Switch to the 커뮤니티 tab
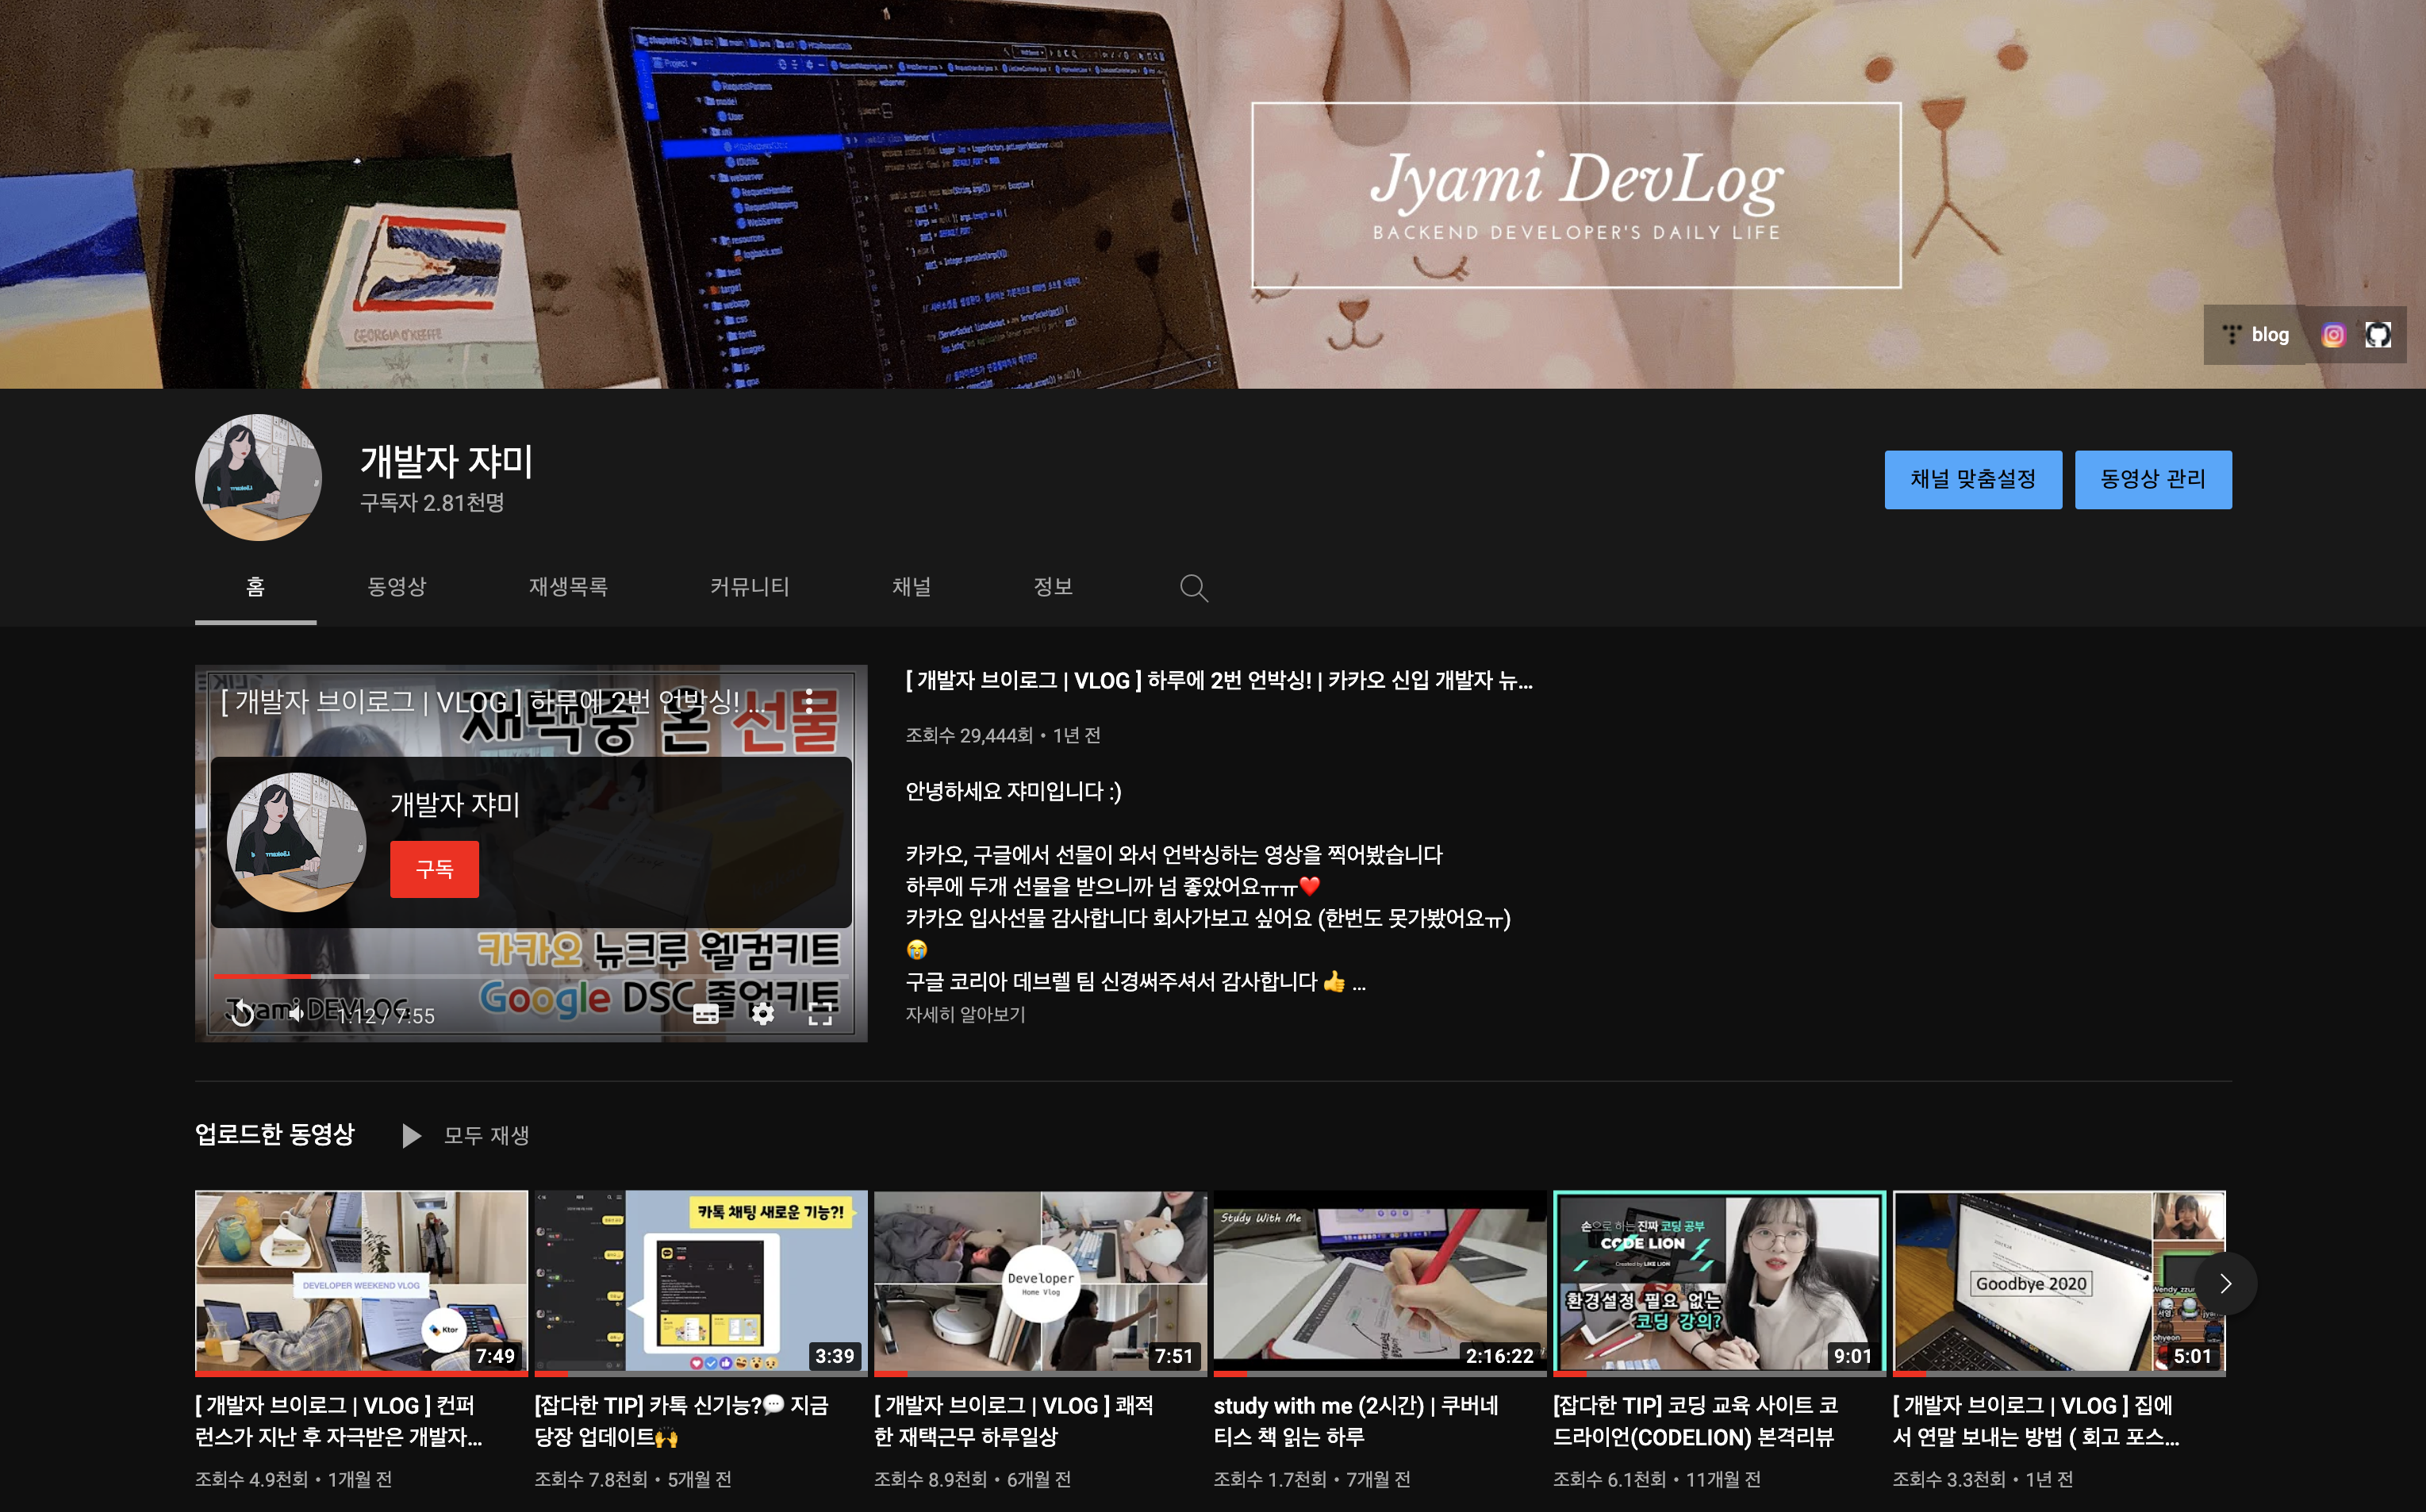The image size is (2426, 1512). pos(749,587)
